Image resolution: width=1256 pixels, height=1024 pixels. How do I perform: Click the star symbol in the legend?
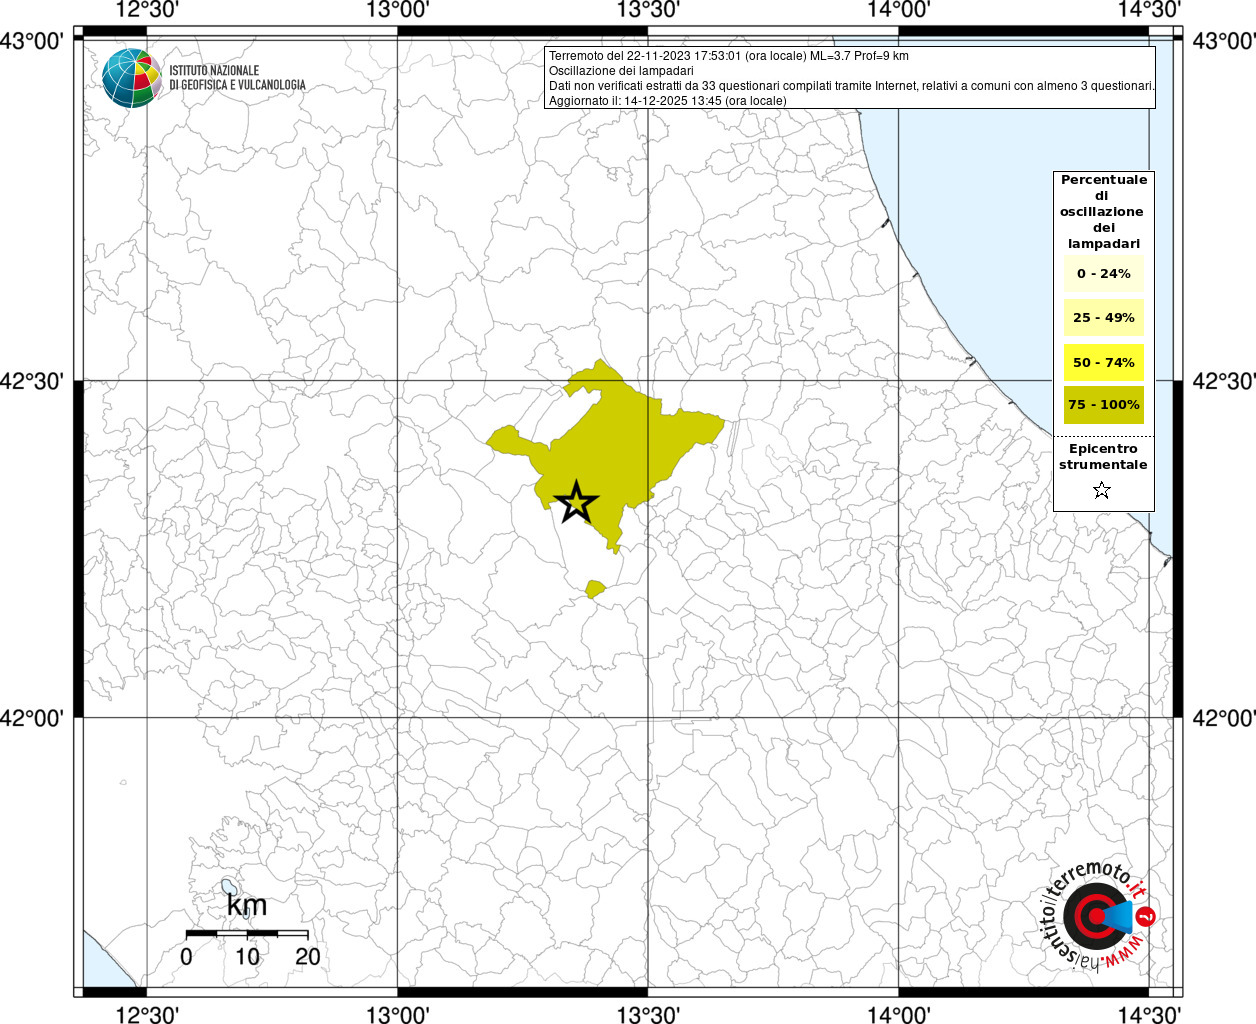pos(1102,490)
